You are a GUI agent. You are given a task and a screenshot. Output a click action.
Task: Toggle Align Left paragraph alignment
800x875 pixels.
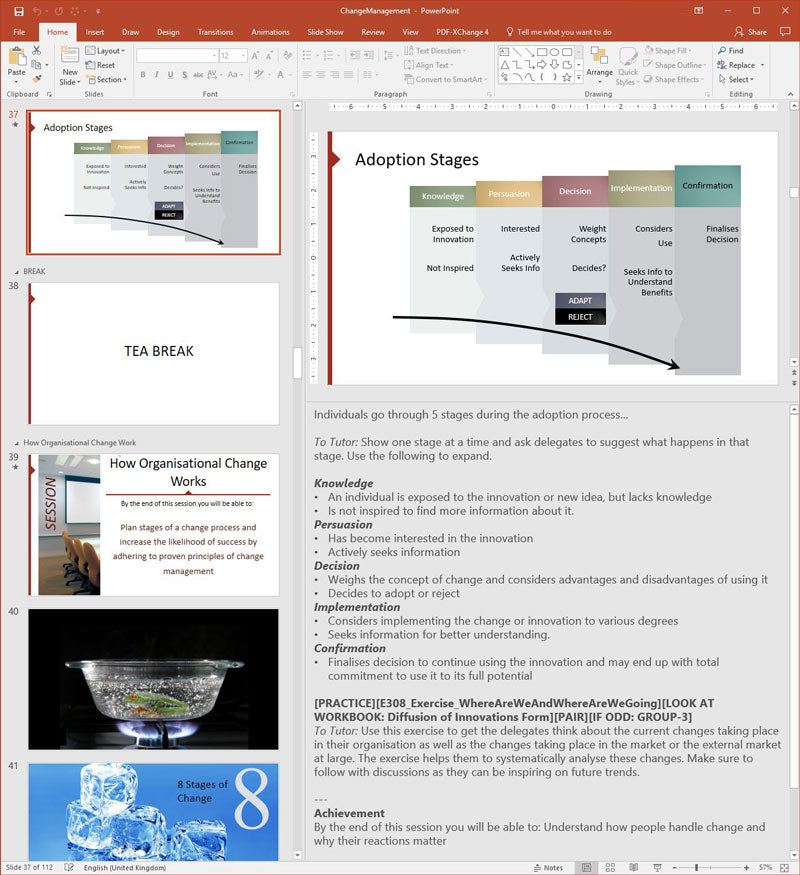click(x=307, y=74)
